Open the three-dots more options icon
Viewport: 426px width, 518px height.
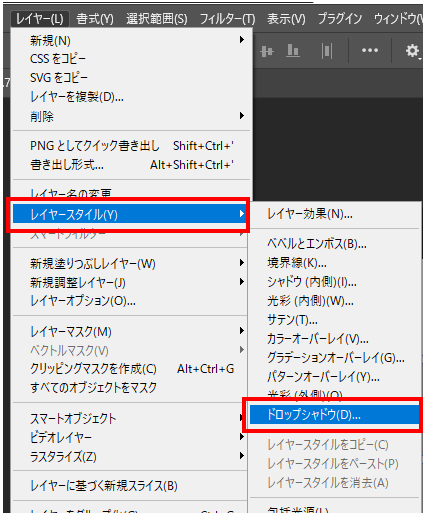[370, 50]
